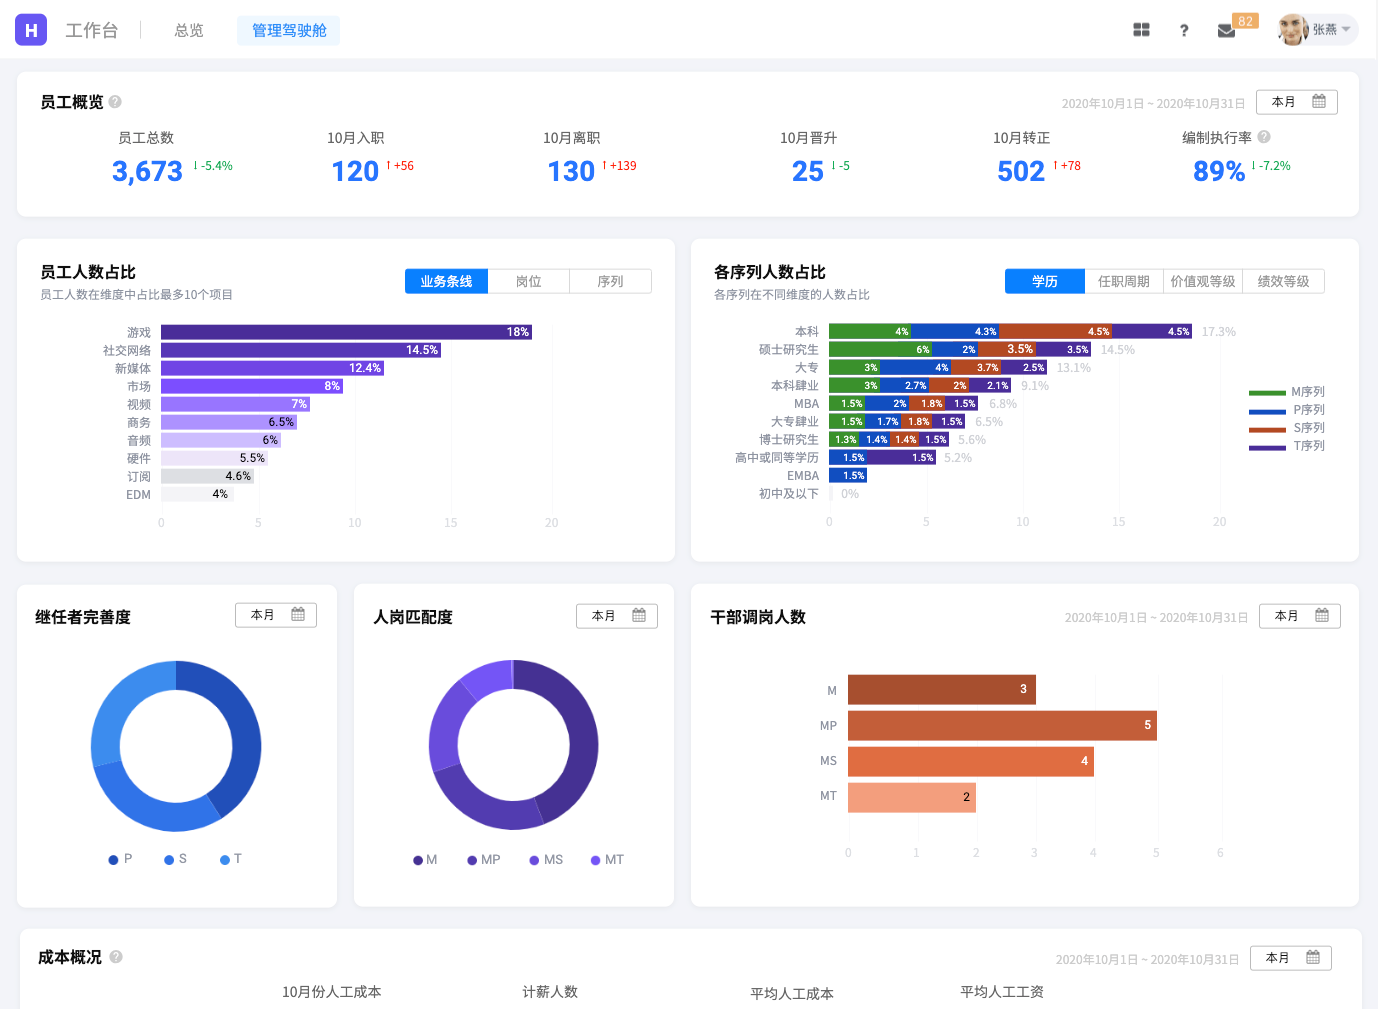Click user avatar photo of 张燕
Image resolution: width=1378 pixels, height=1009 pixels.
[x=1293, y=30]
